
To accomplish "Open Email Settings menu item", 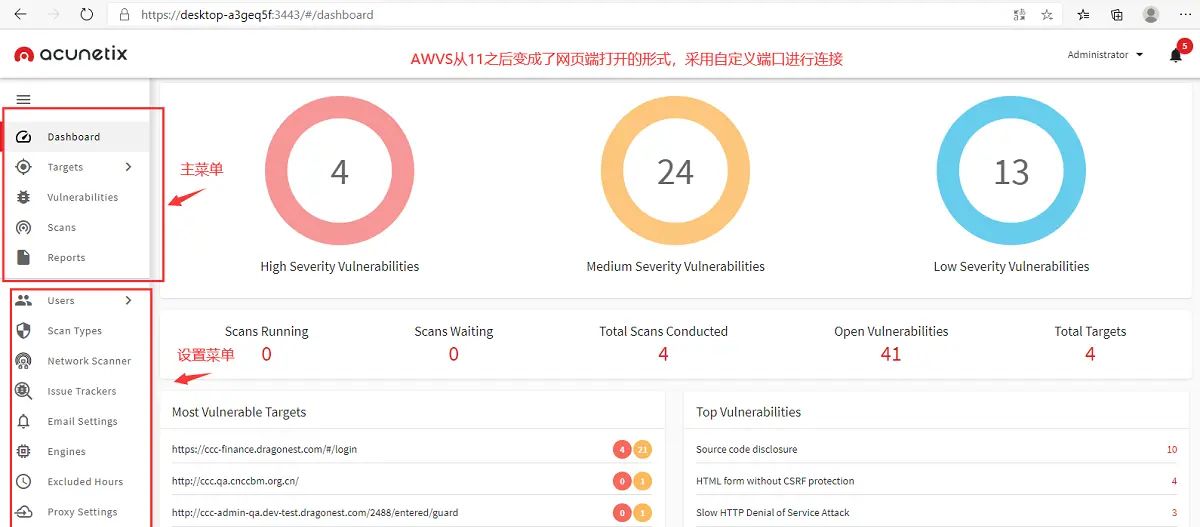I will click(82, 421).
